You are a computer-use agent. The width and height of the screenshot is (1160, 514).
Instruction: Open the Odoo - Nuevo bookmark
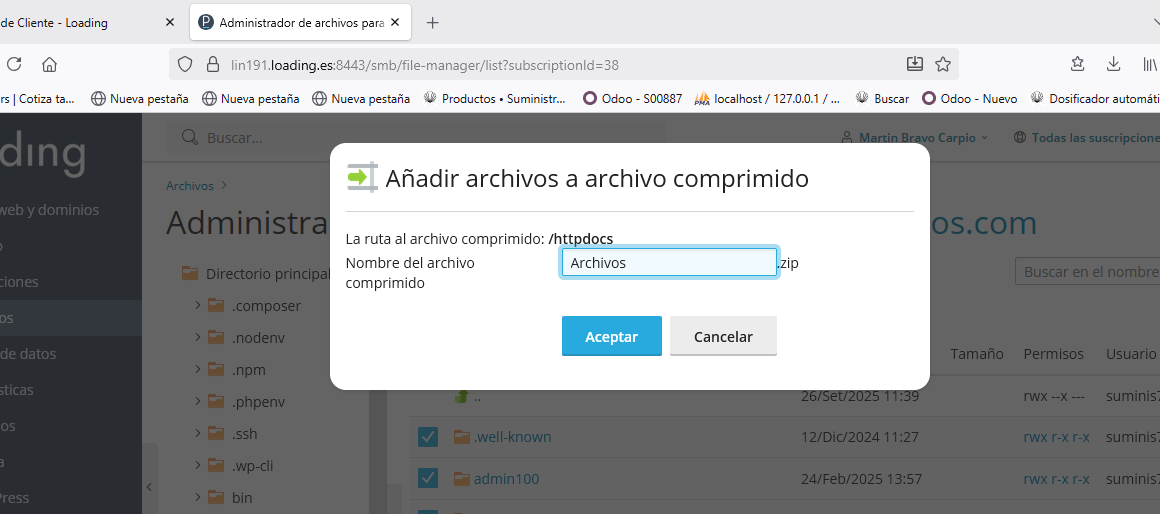point(969,98)
